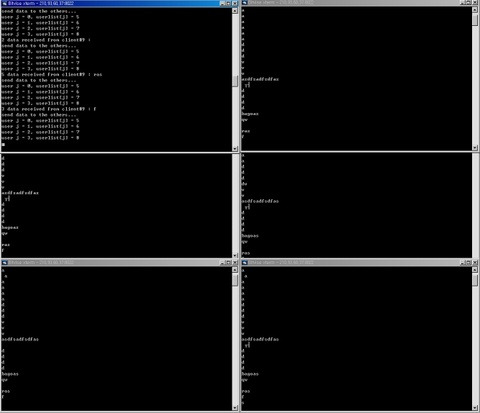Click the scroll-up arrow in the server log window
The width and height of the screenshot is (480, 413).
click(x=235, y=10)
